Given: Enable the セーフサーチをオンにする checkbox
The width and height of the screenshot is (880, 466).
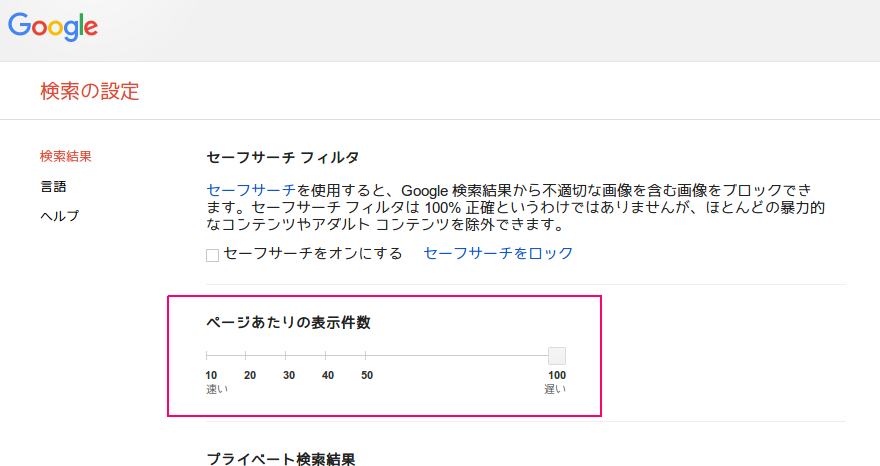Looking at the screenshot, I should [212, 255].
